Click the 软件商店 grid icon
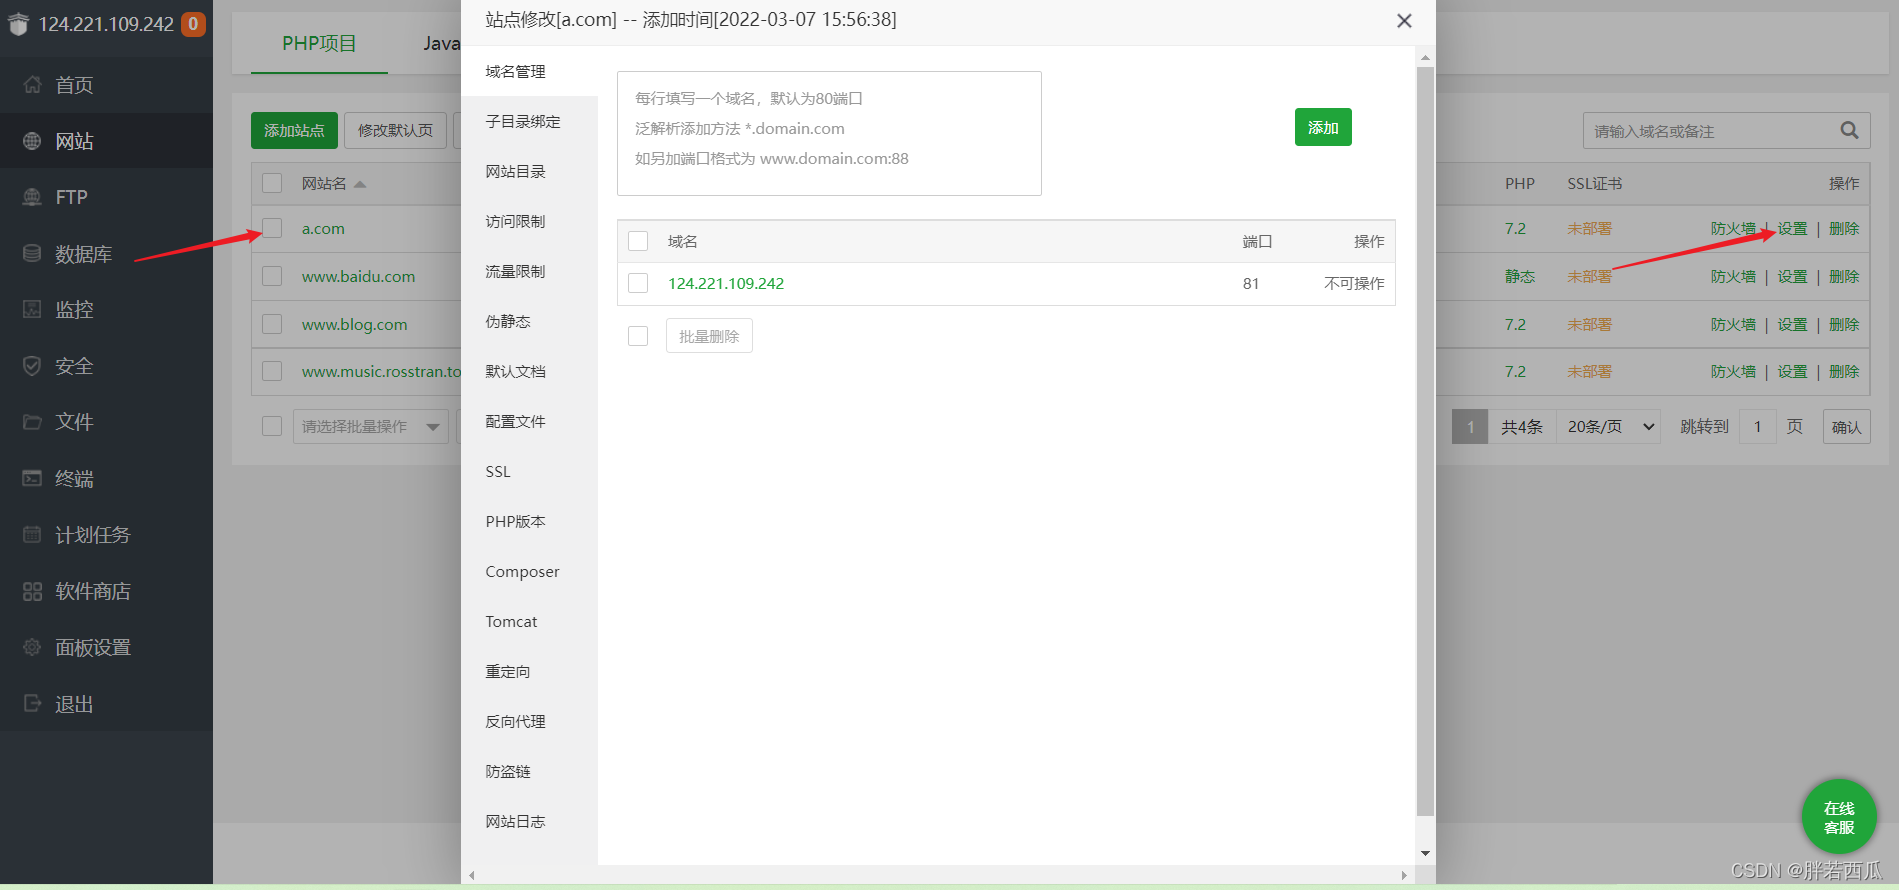The image size is (1899, 890). point(32,591)
